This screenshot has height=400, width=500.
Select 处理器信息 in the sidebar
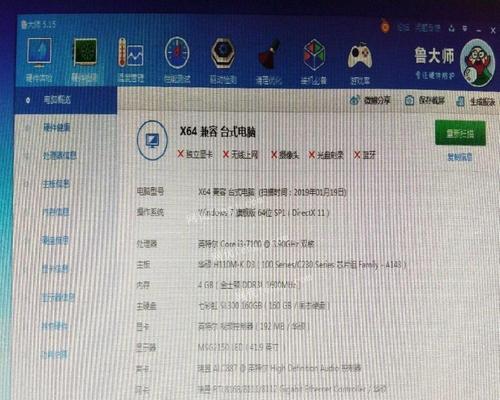coord(60,155)
